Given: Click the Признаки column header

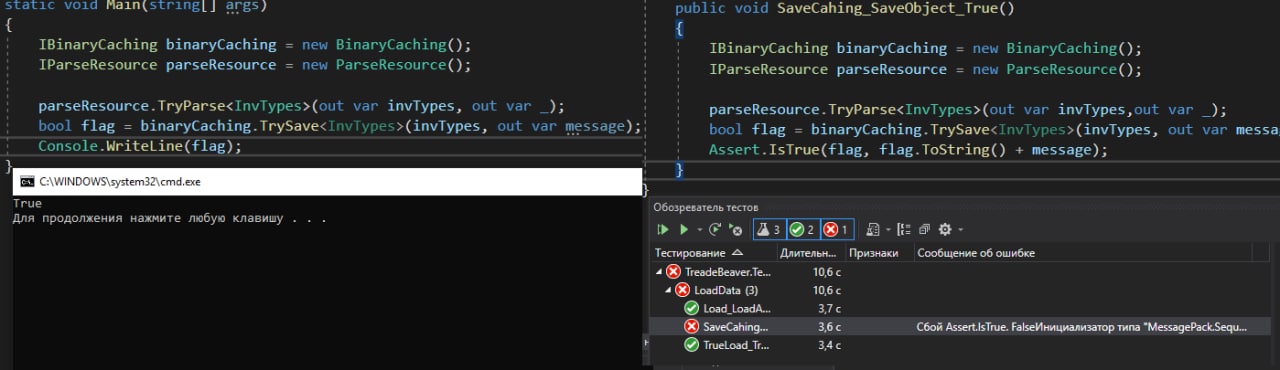Looking at the screenshot, I should (879, 253).
